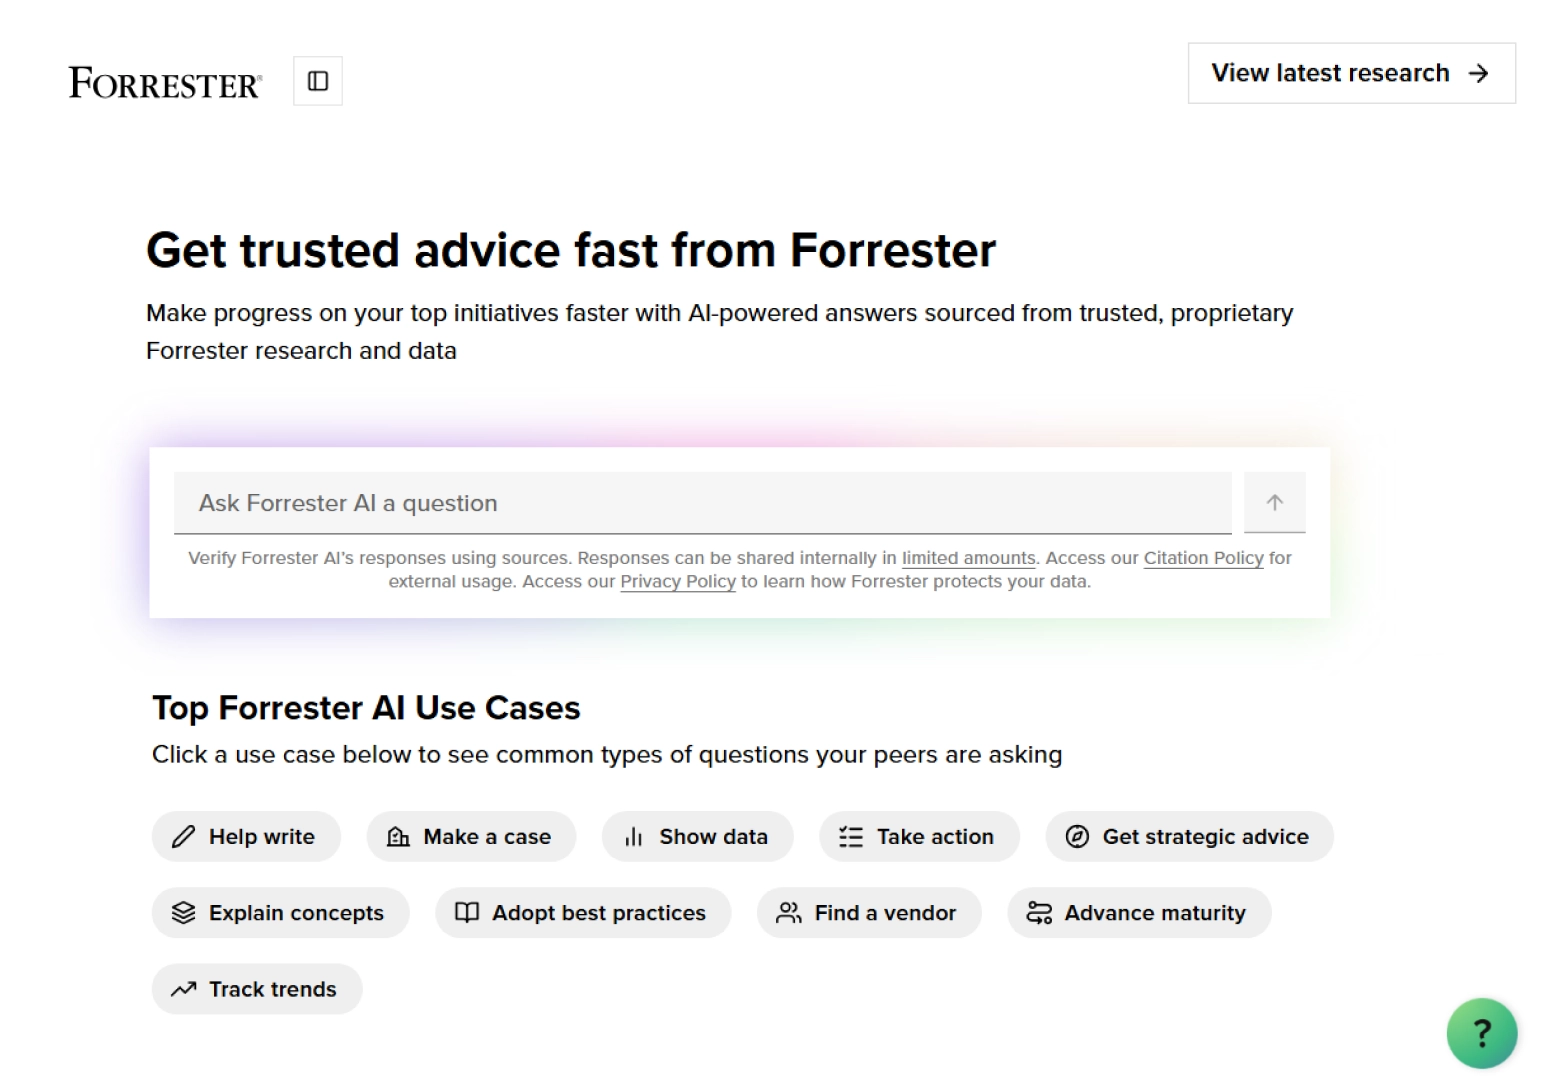Toggle the sidebar panel icon
1547x1083 pixels.
(x=318, y=81)
